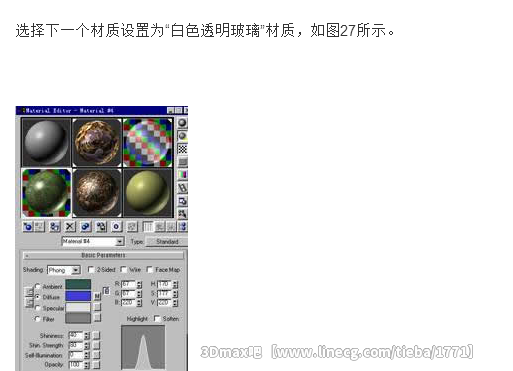The width and height of the screenshot is (513, 371).
Task: Toggle the checkered sample Background button
Action: pyautogui.click(x=182, y=149)
